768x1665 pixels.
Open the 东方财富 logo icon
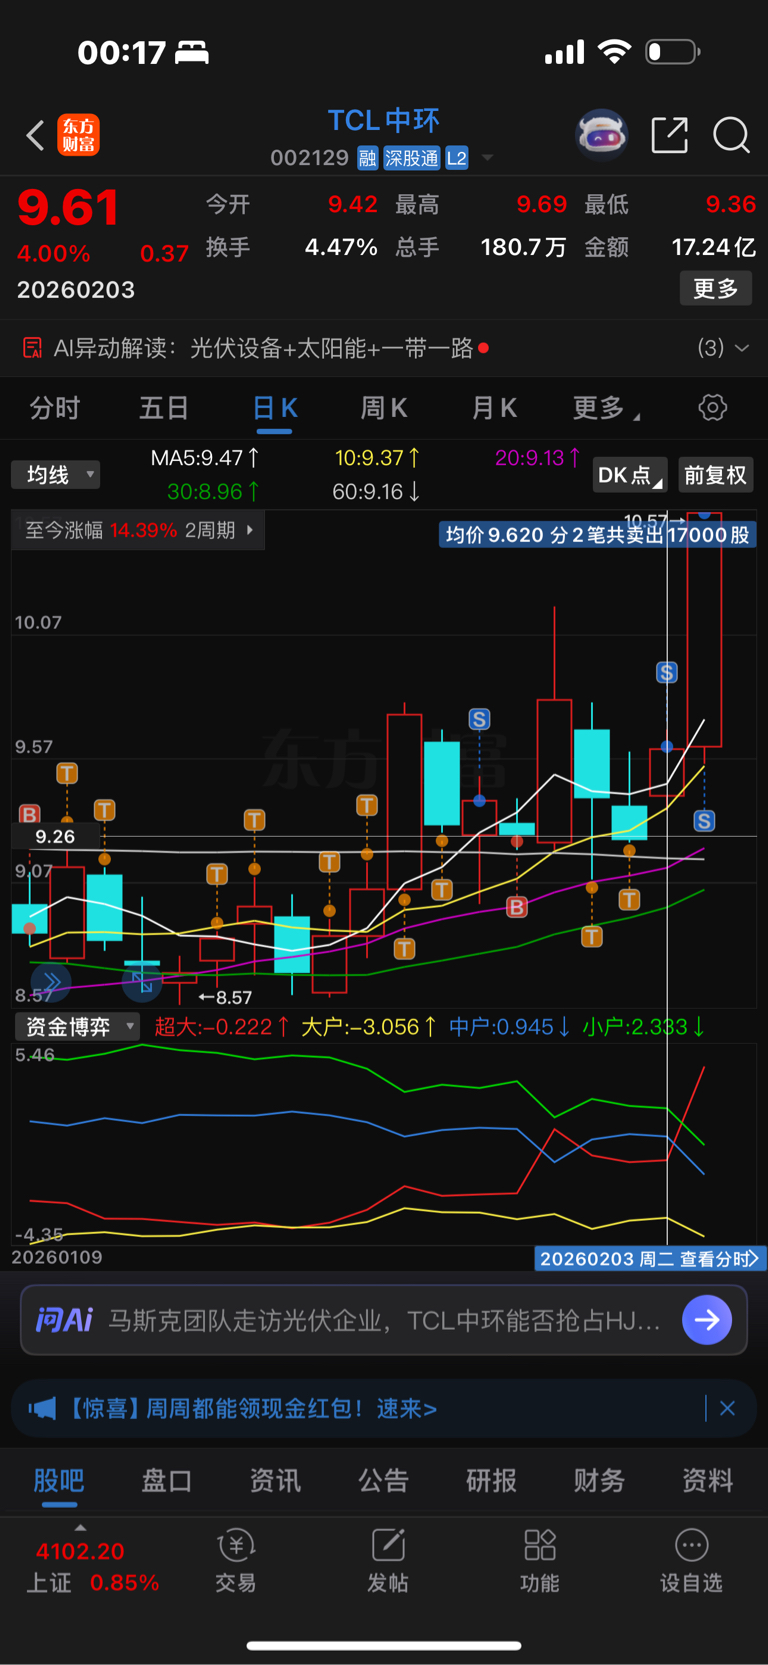(78, 135)
